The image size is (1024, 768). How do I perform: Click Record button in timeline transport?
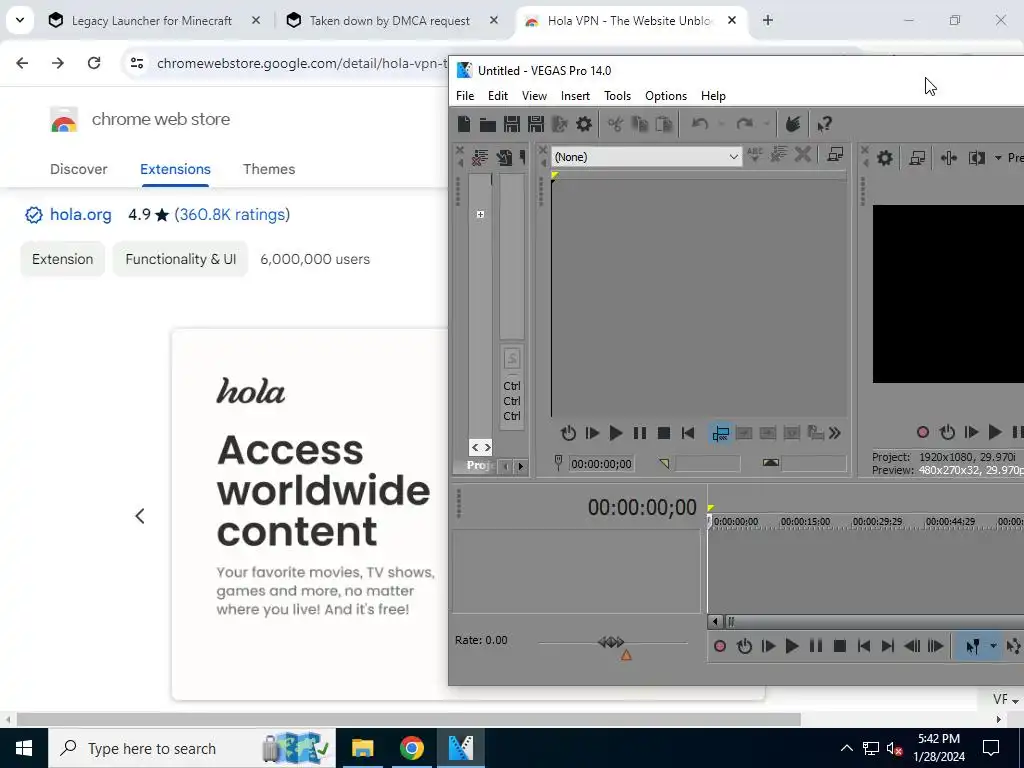(720, 646)
